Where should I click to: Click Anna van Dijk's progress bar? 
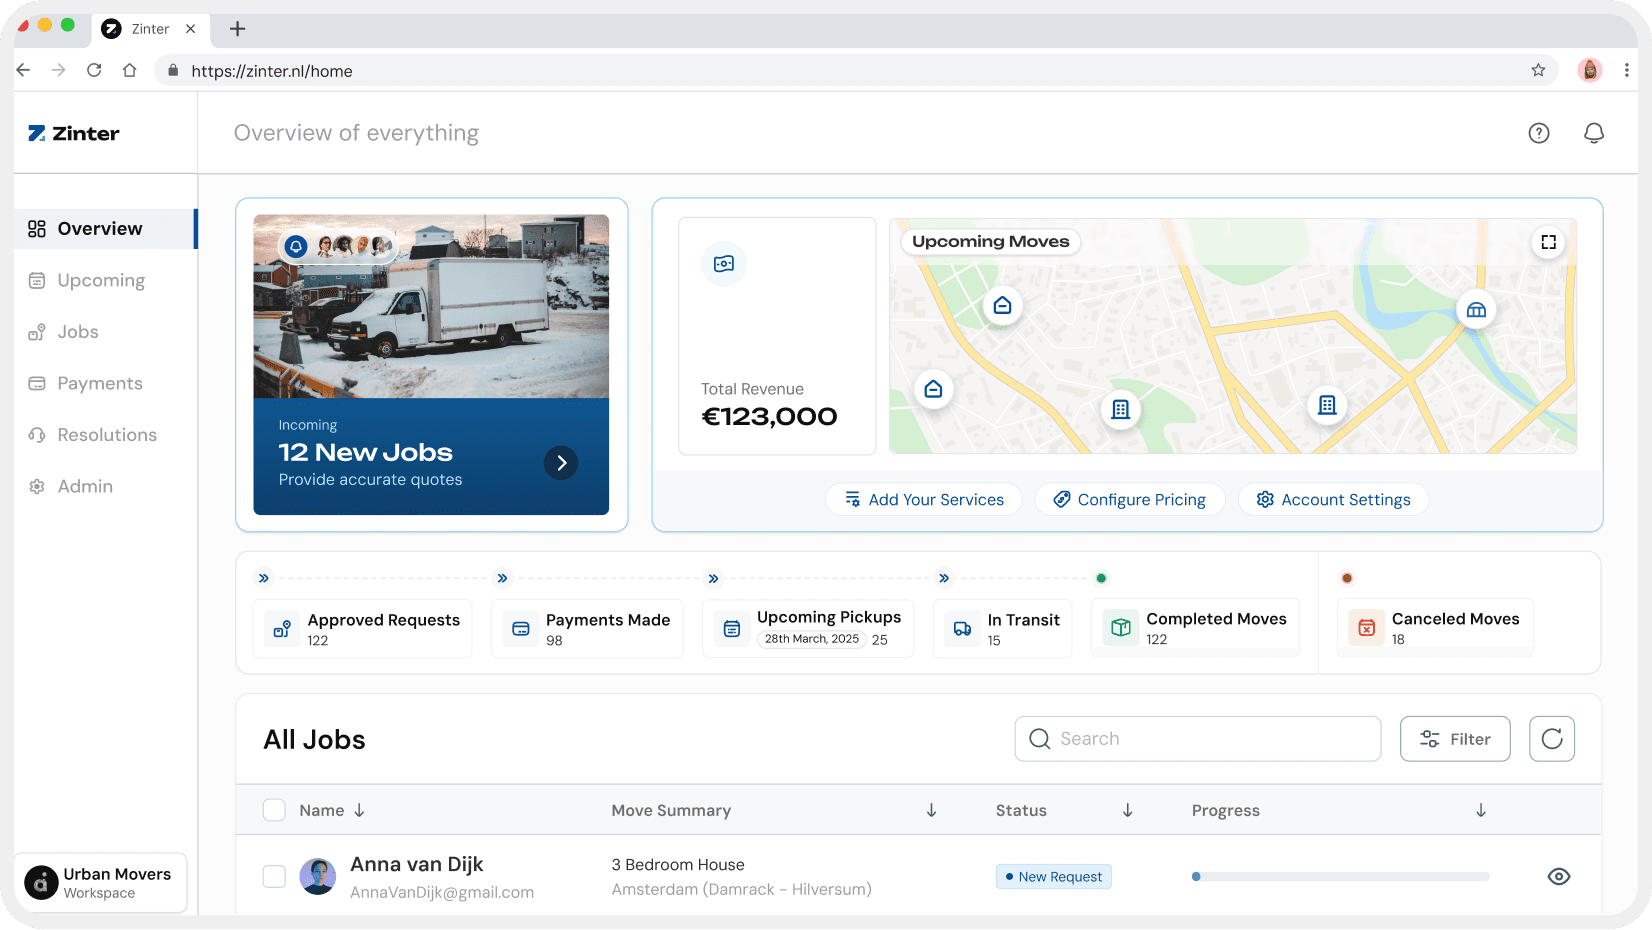tap(1339, 876)
